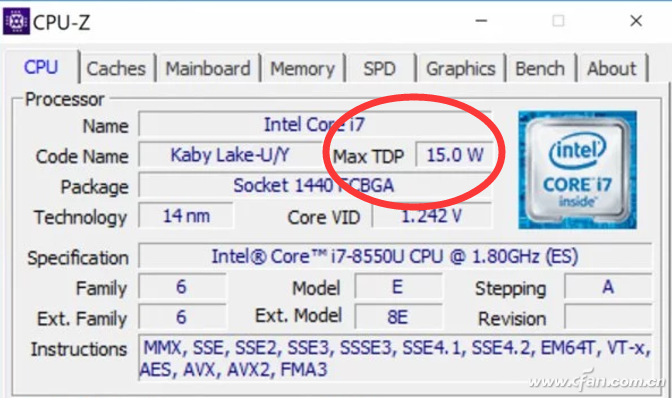
Task: Go to the SPD tab
Action: tap(380, 69)
